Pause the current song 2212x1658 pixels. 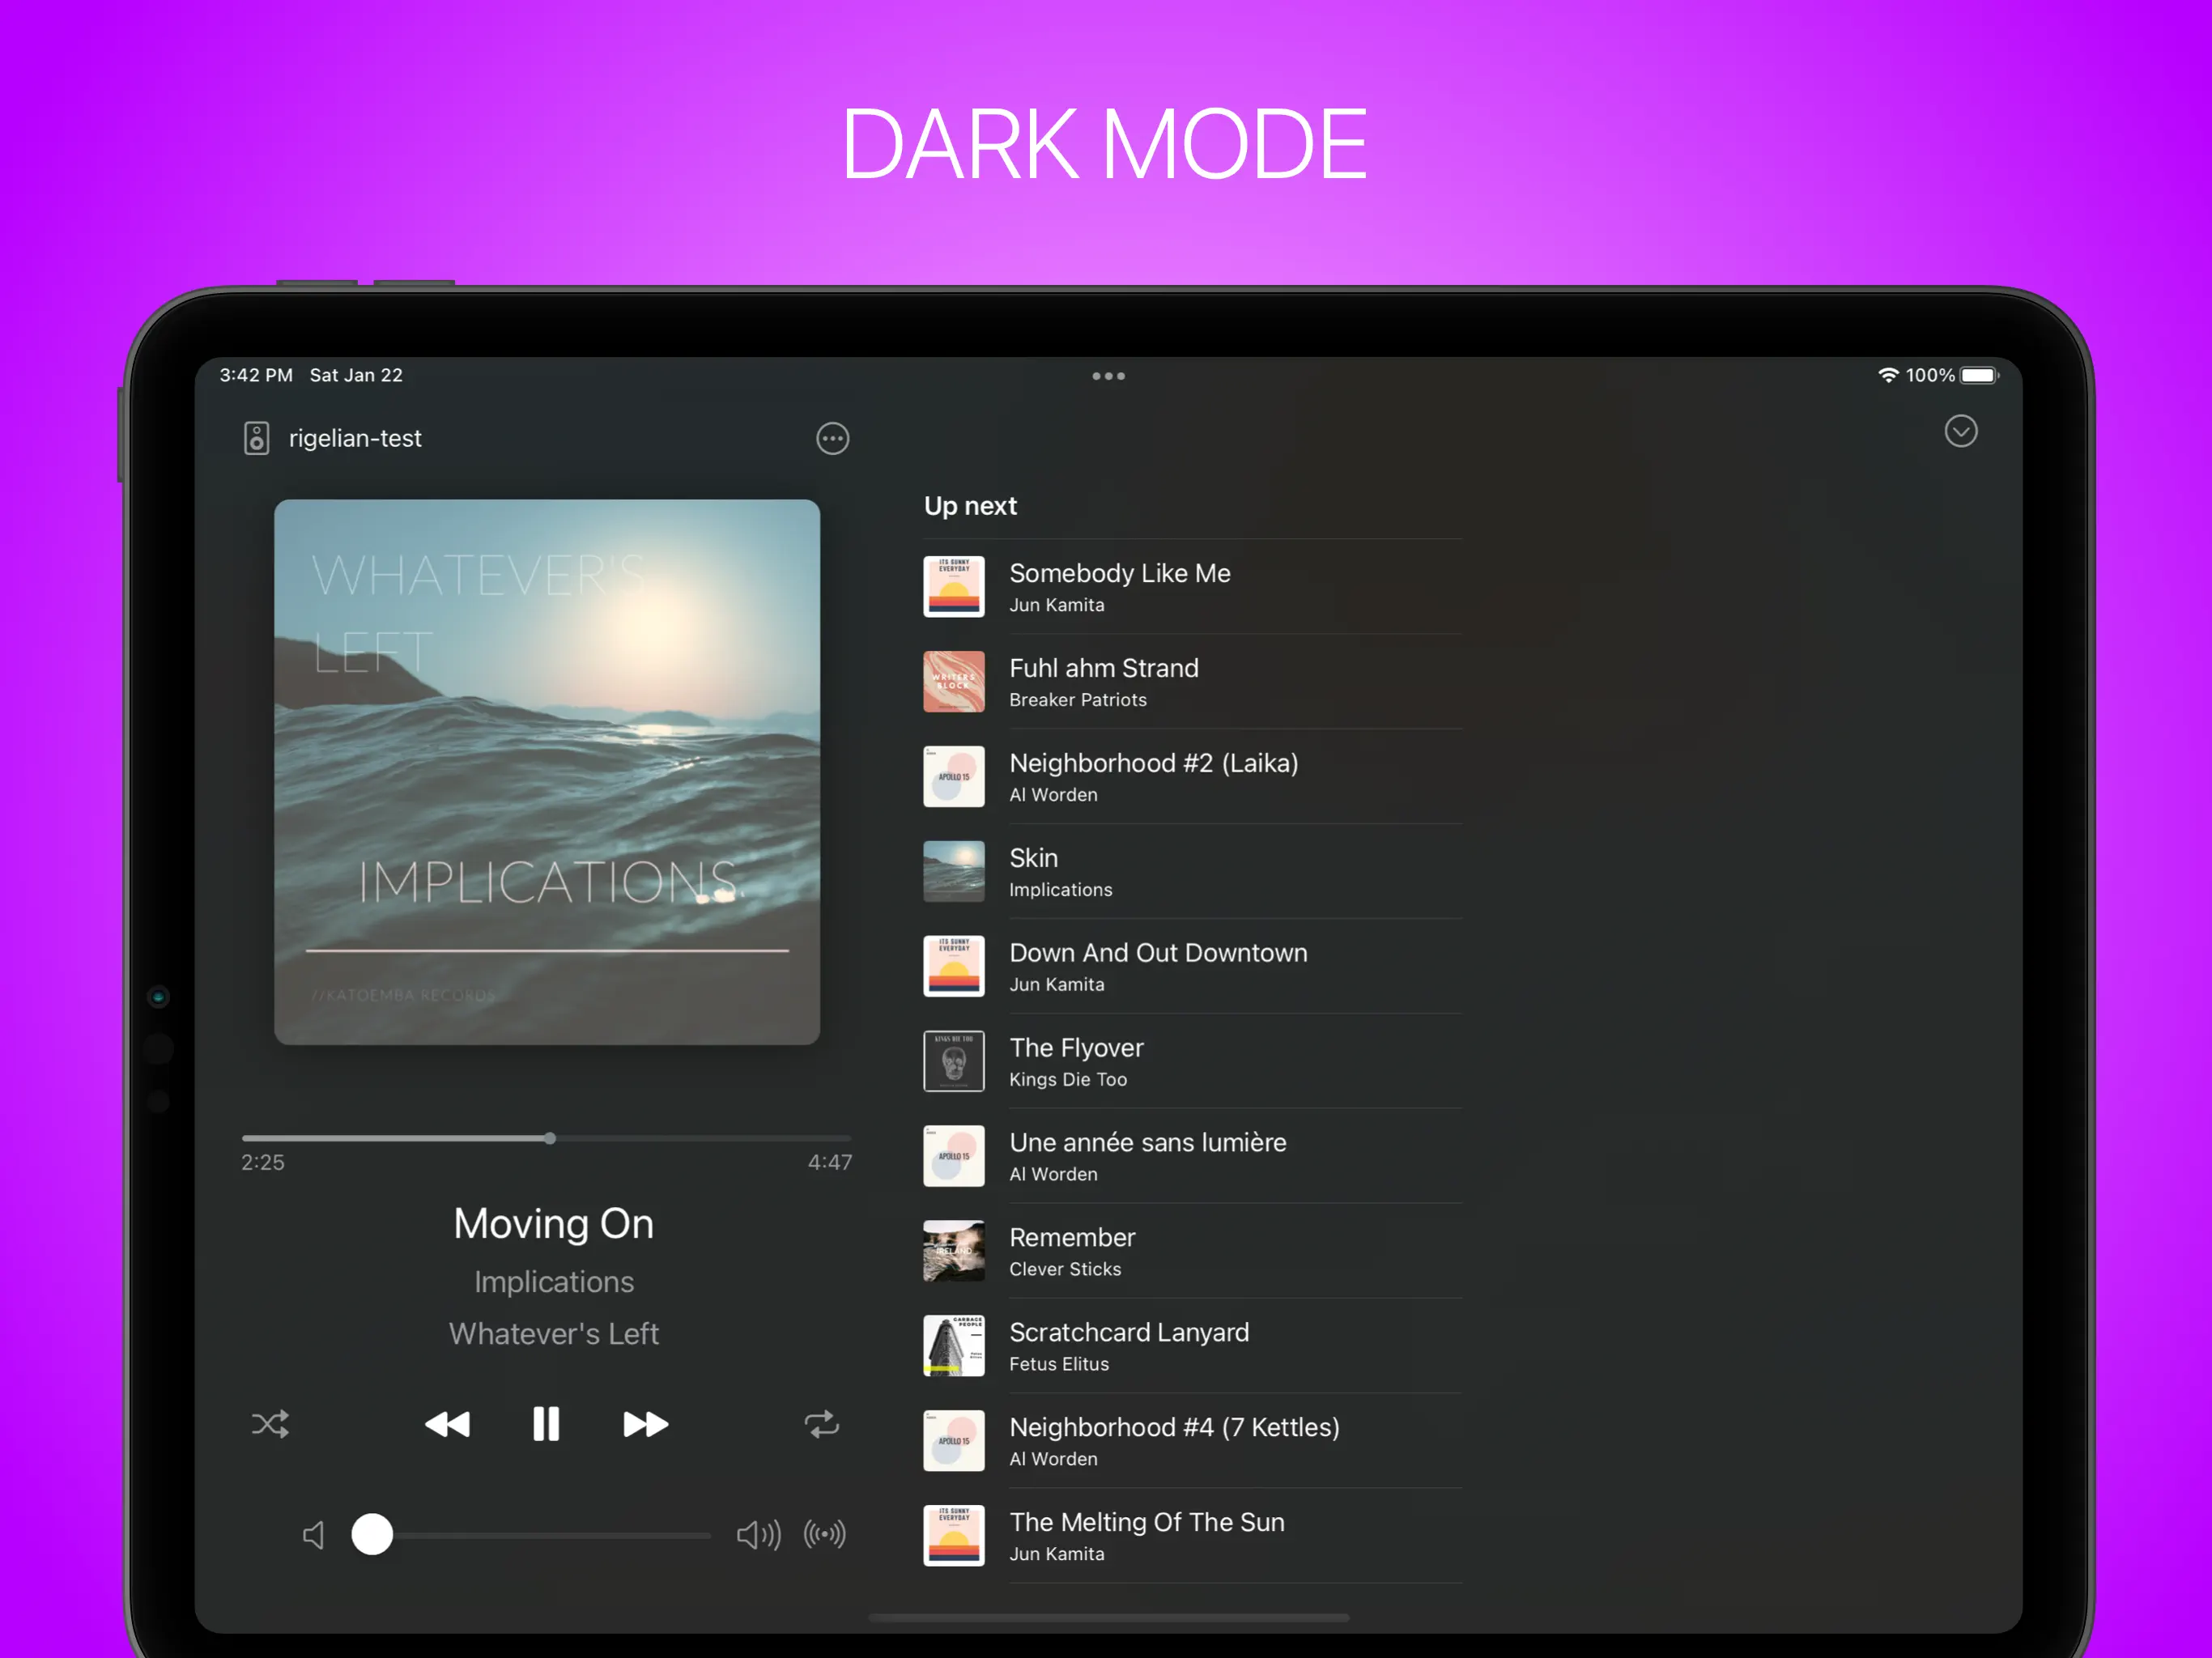click(546, 1424)
